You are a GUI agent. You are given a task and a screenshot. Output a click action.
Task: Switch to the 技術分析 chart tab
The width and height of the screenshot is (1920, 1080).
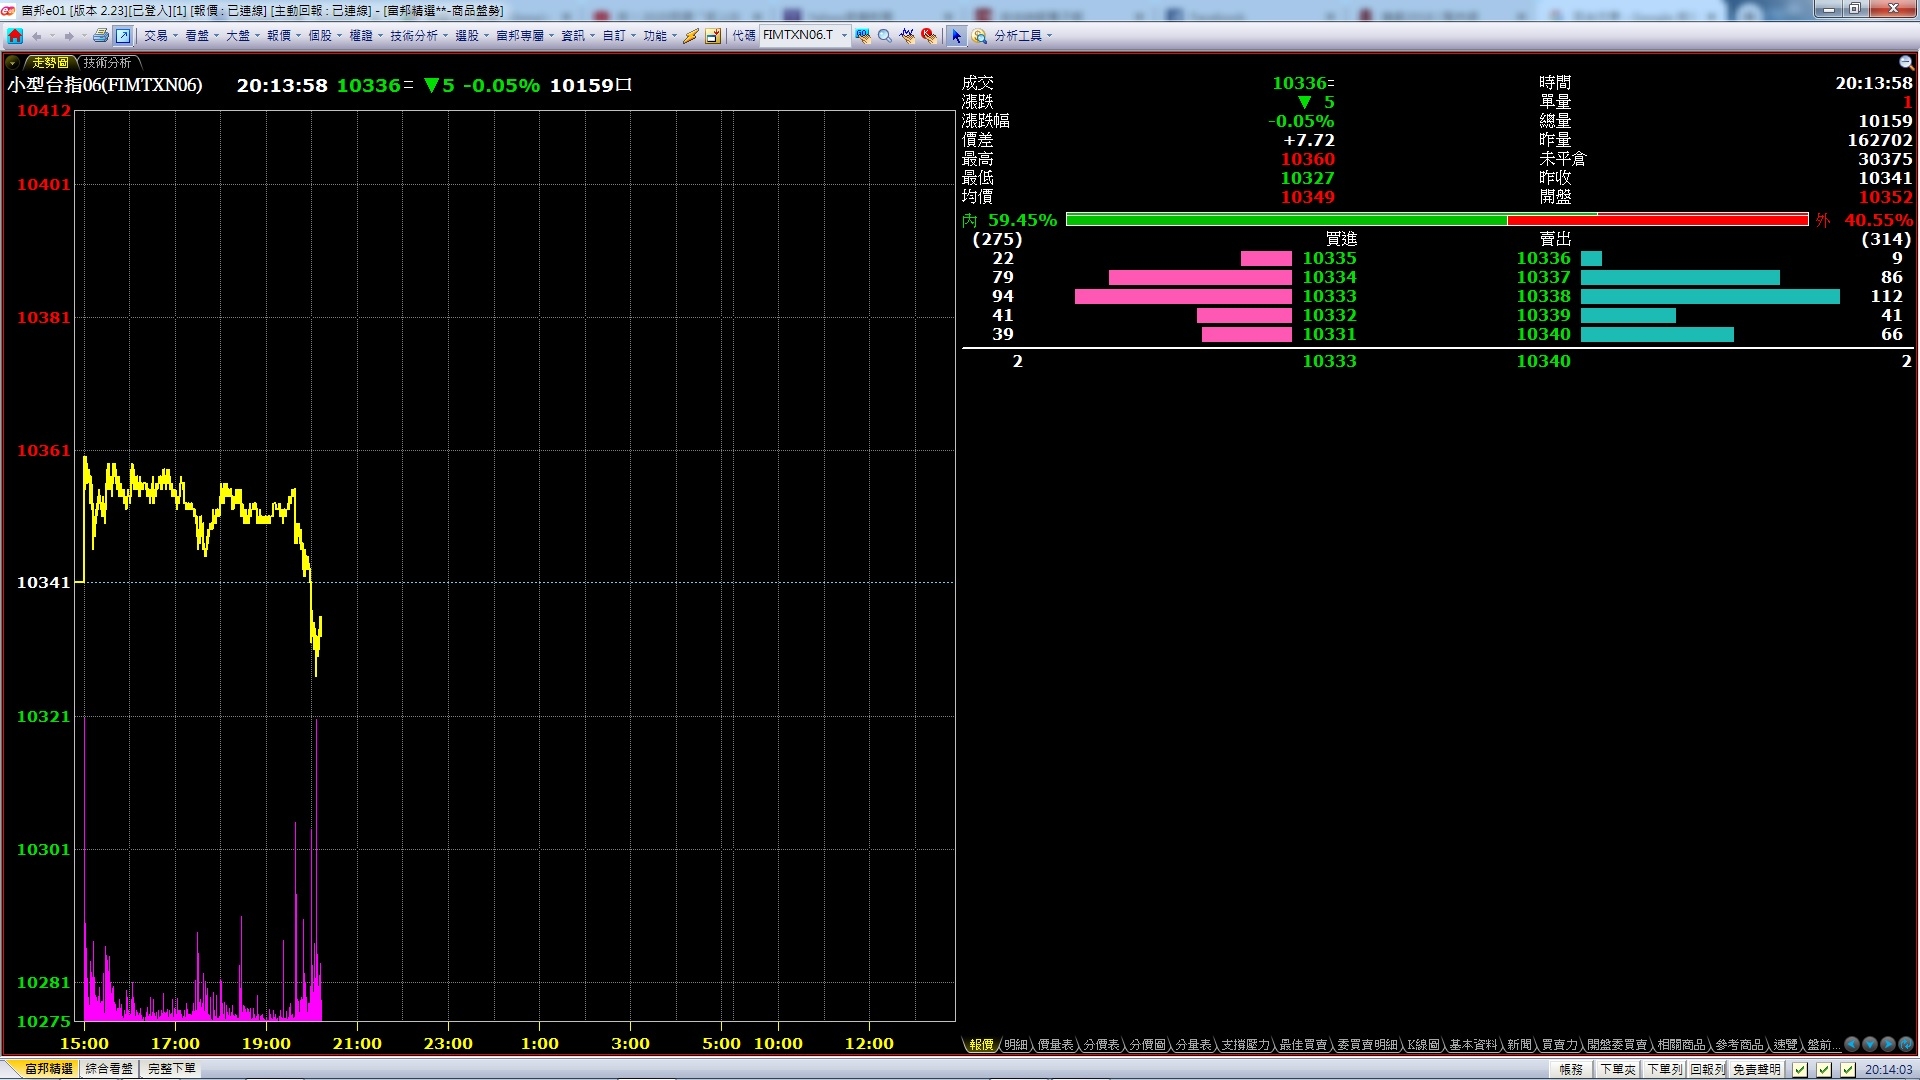(x=107, y=63)
